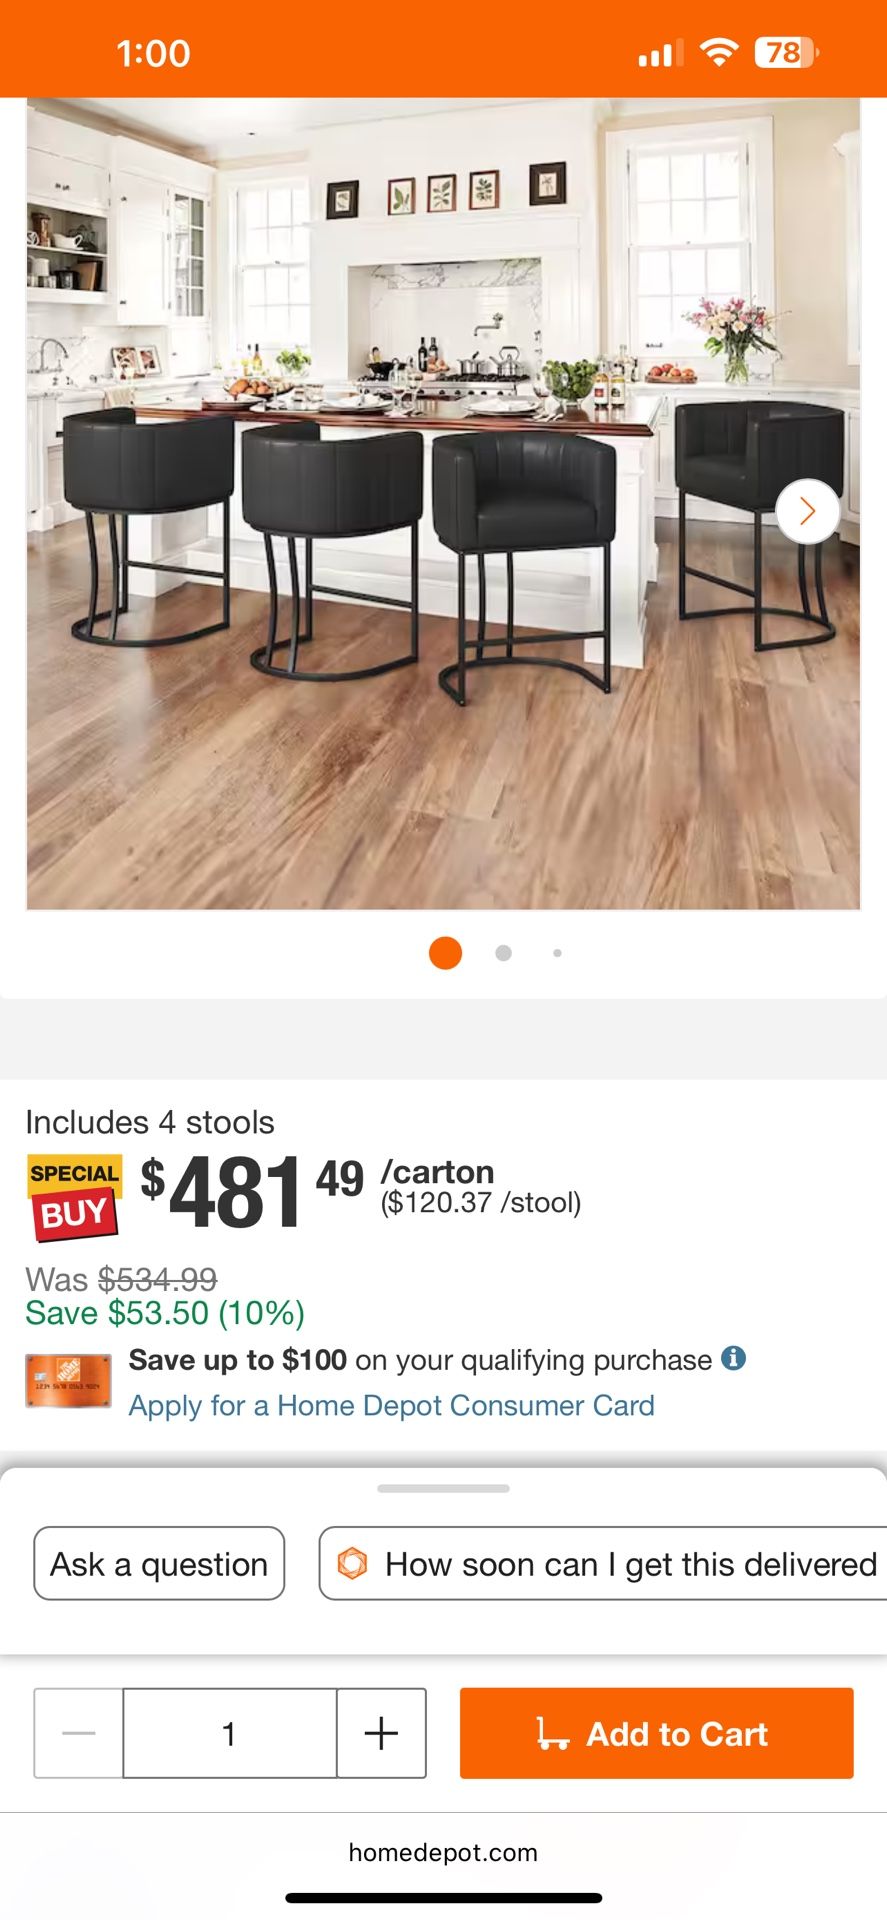Increase quantity with the plus button
This screenshot has height=1920, width=887.
[381, 1733]
